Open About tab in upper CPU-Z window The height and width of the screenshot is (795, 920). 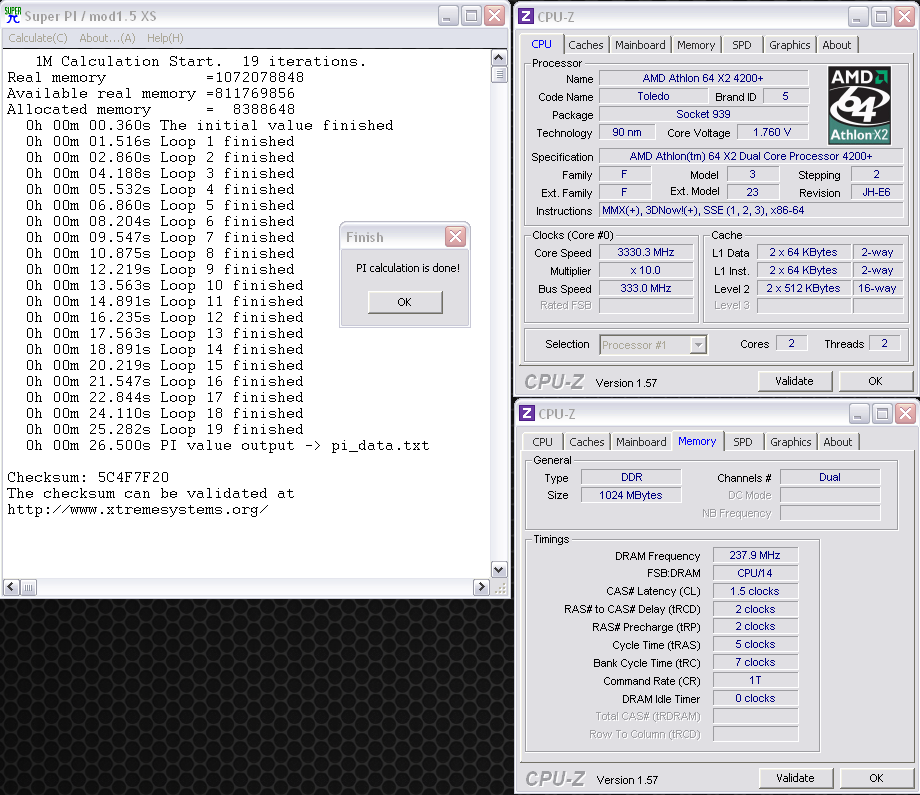837,45
